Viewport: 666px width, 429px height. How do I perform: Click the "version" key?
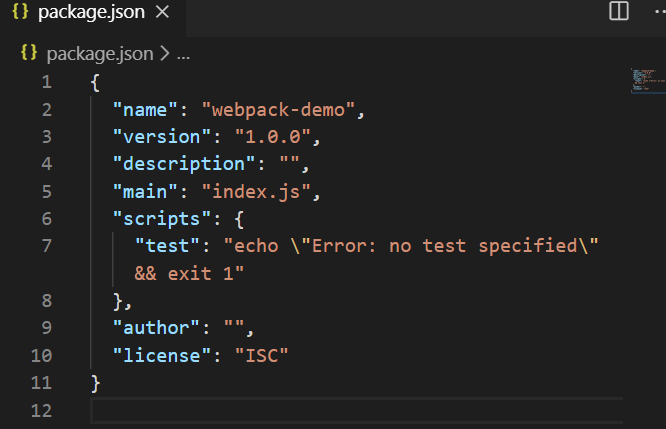click(x=162, y=137)
